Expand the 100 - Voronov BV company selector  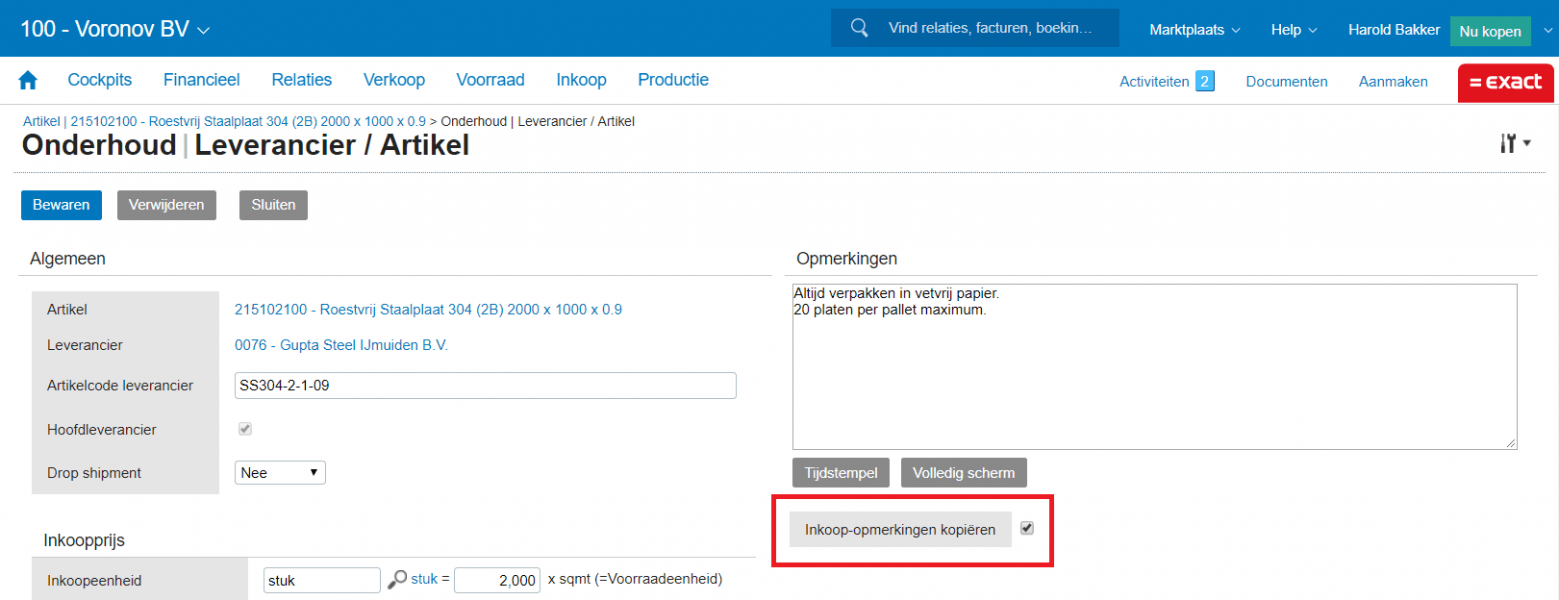coord(115,30)
